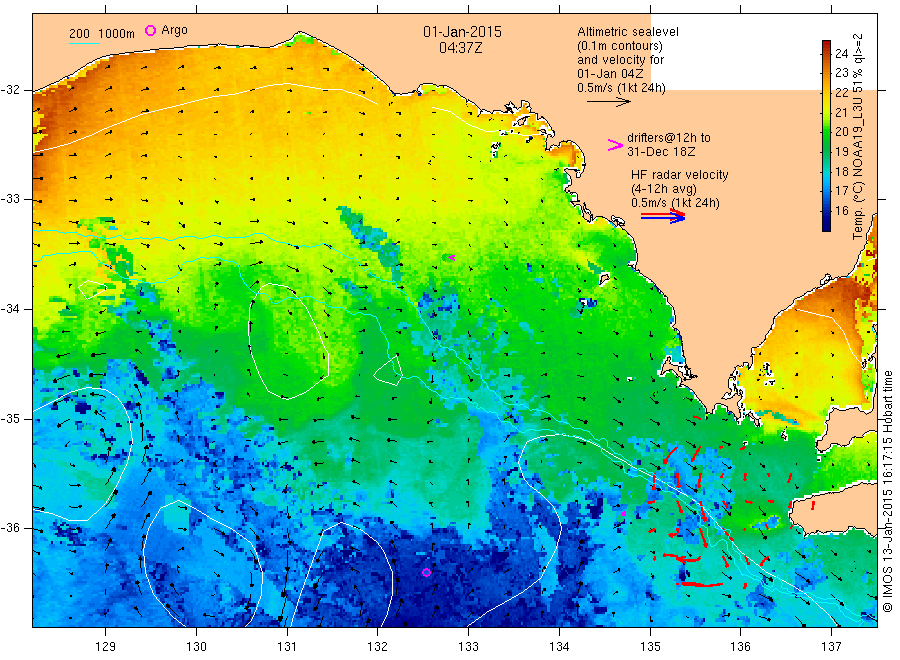Click the red-blue HF radar velocity arrow
The height and width of the screenshot is (660, 900).
[663, 216]
